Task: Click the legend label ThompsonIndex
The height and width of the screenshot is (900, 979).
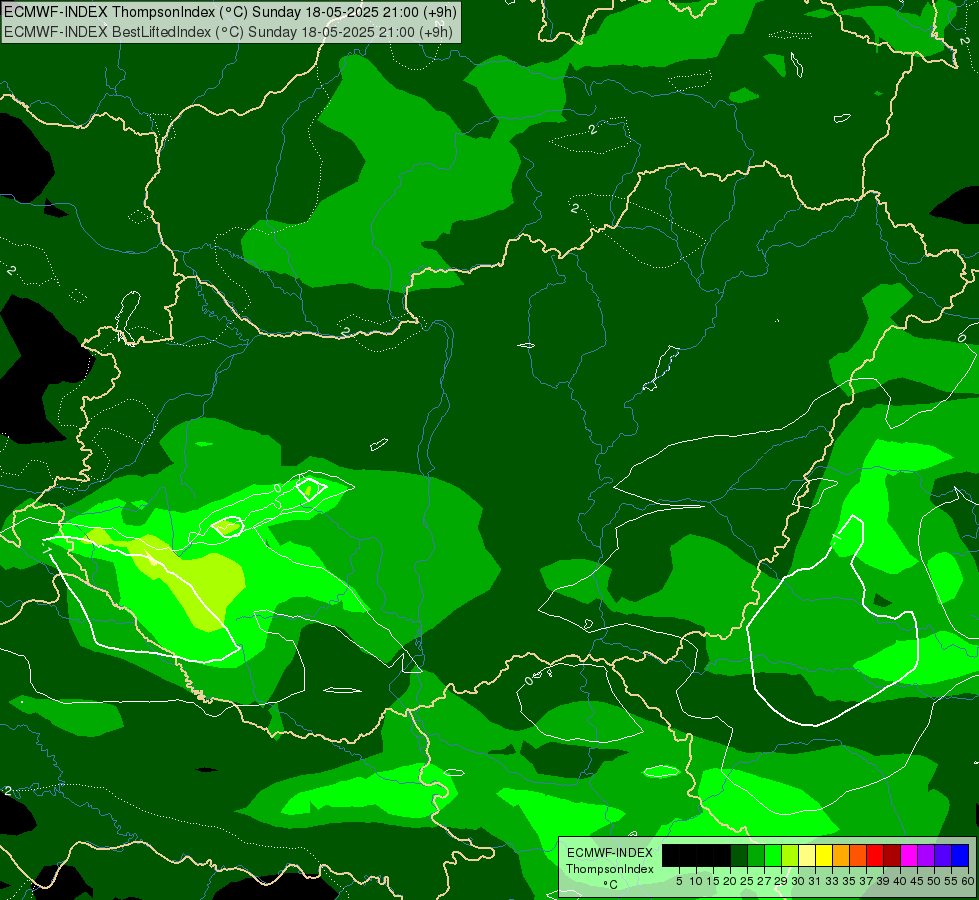Action: pos(610,869)
